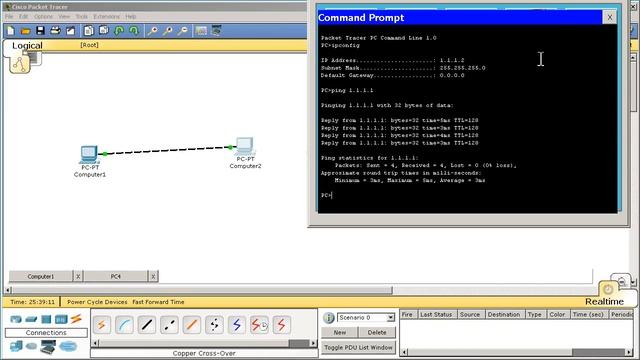
Task: Close the Computer1 tab with its X
Action: (78, 276)
